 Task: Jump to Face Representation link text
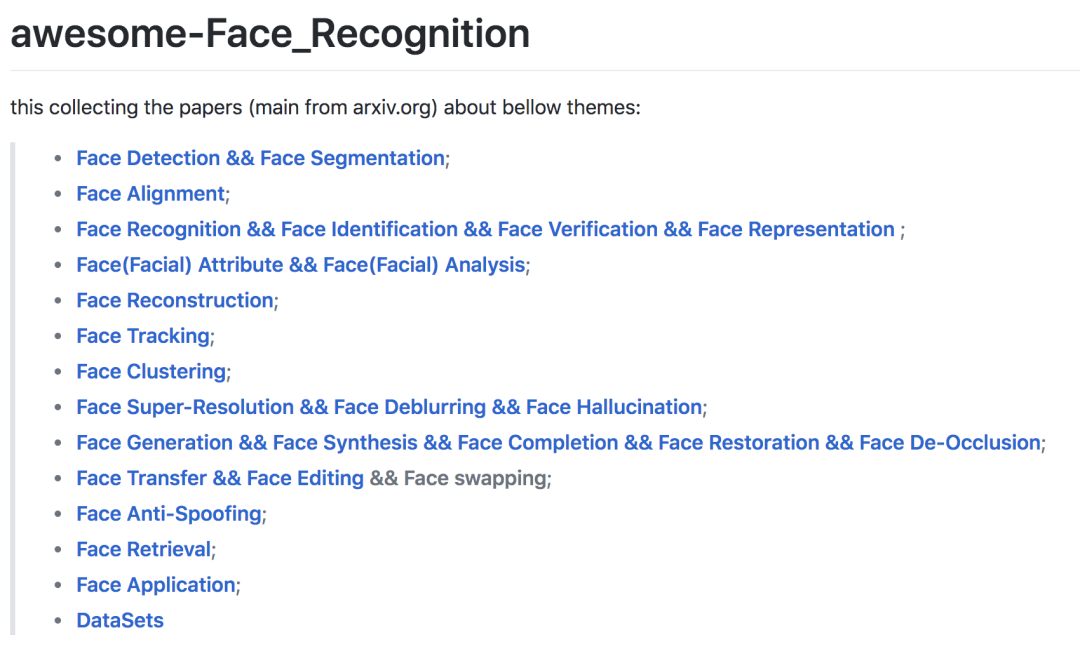click(796, 229)
